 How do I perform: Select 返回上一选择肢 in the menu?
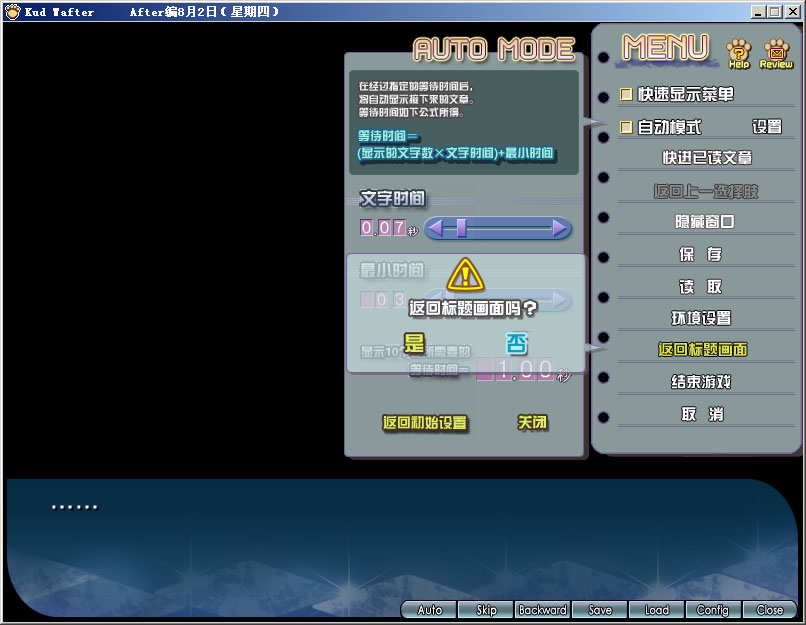706,191
